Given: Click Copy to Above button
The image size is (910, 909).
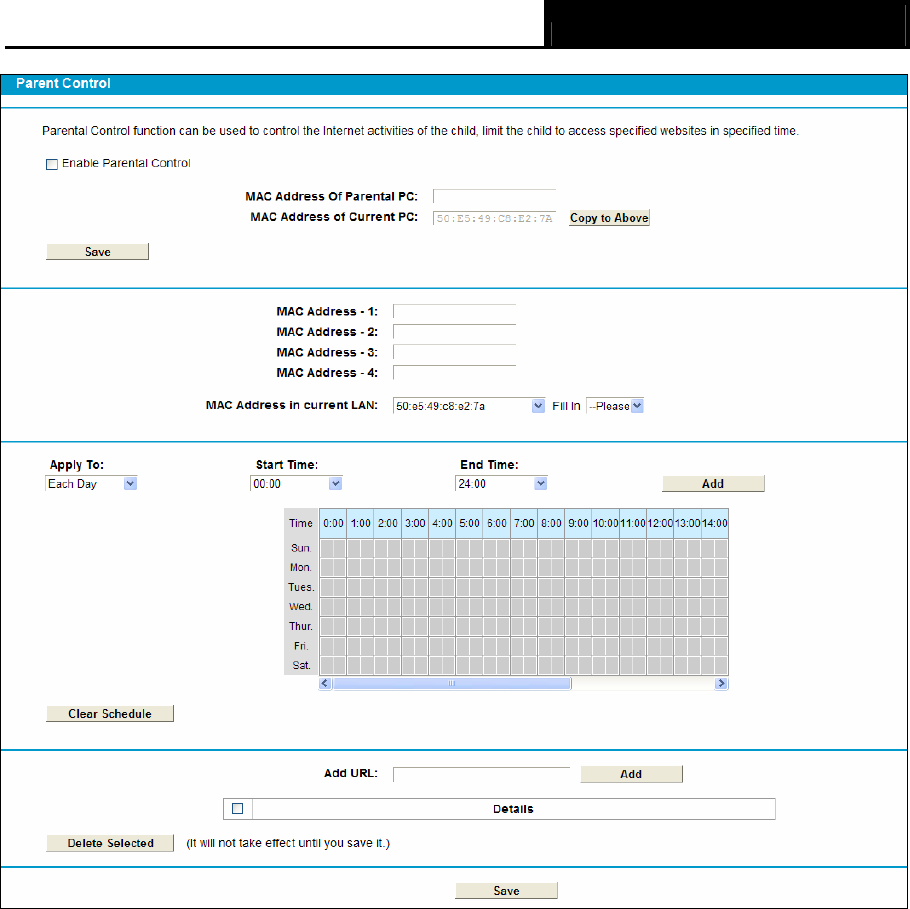Looking at the screenshot, I should (x=609, y=218).
